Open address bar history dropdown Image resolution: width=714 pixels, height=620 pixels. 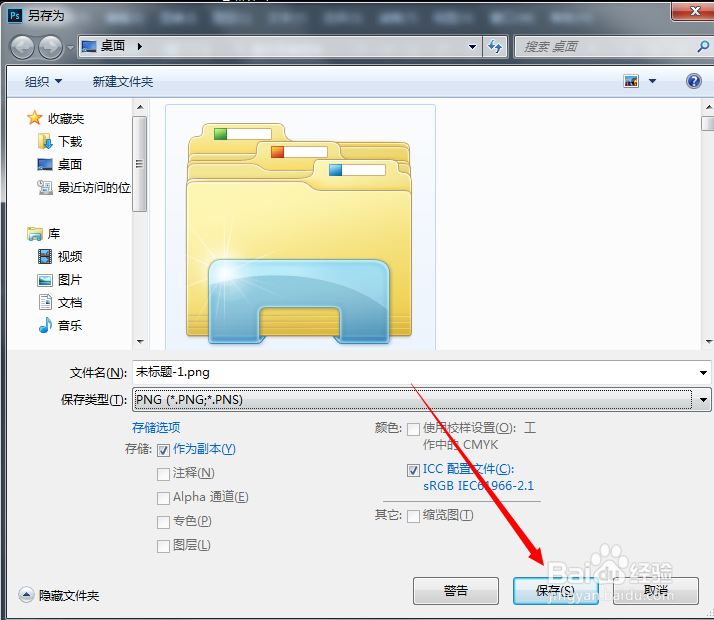tap(472, 46)
